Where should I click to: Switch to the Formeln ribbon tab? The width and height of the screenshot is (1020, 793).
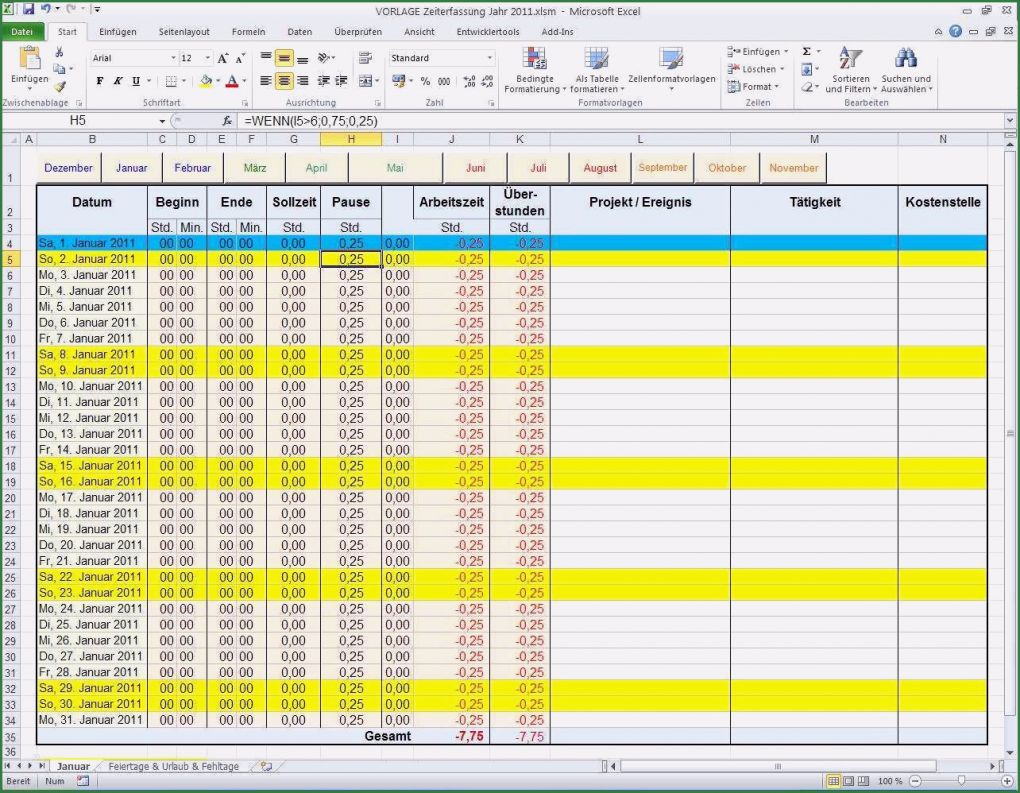tap(249, 31)
